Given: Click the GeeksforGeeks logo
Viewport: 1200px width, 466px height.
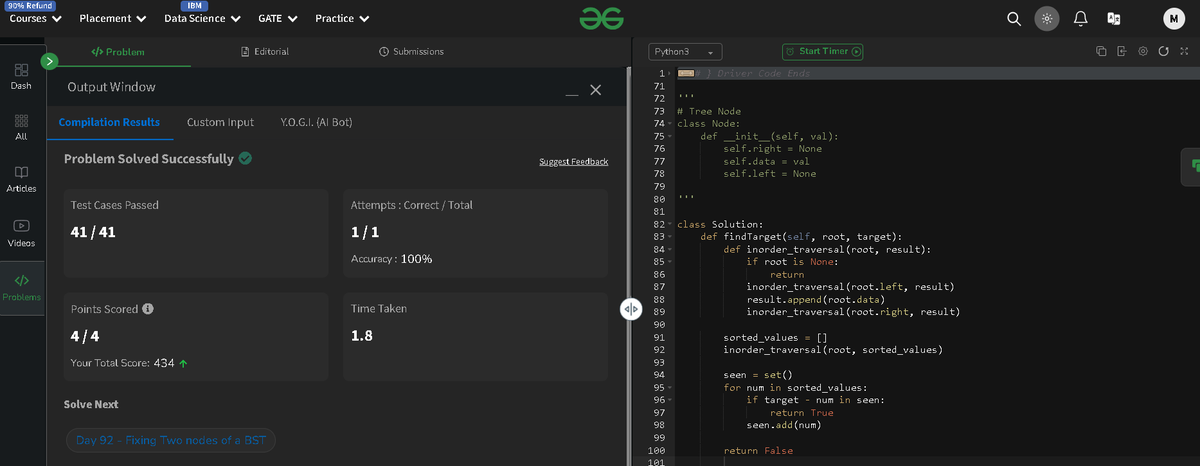Looking at the screenshot, I should pyautogui.click(x=601, y=18).
